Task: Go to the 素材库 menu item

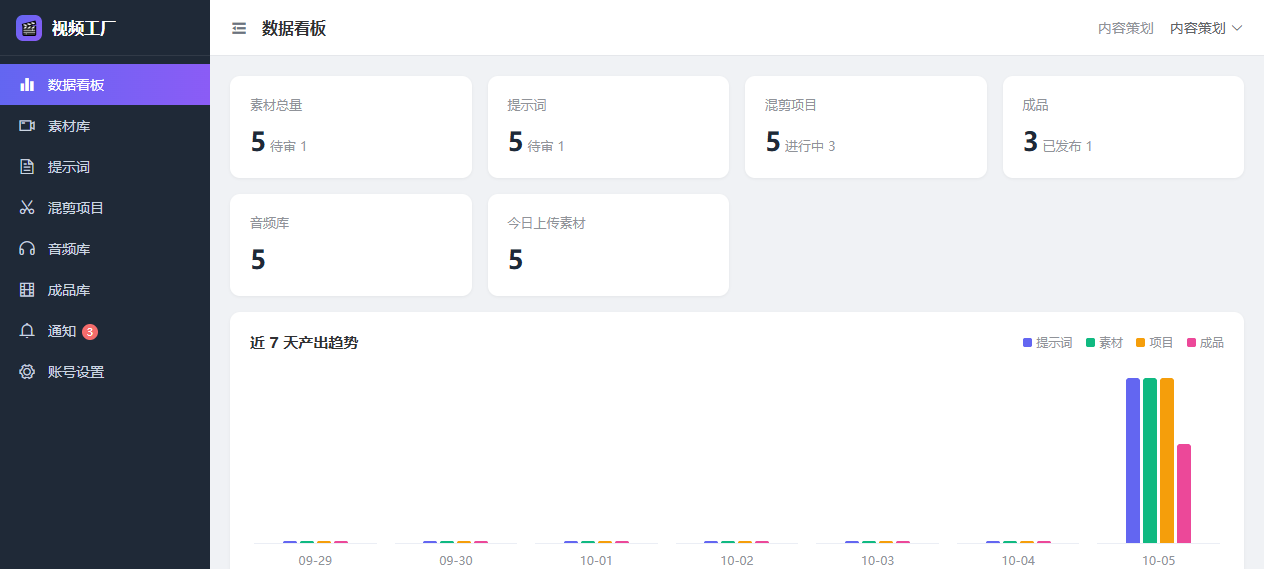Action: click(105, 126)
